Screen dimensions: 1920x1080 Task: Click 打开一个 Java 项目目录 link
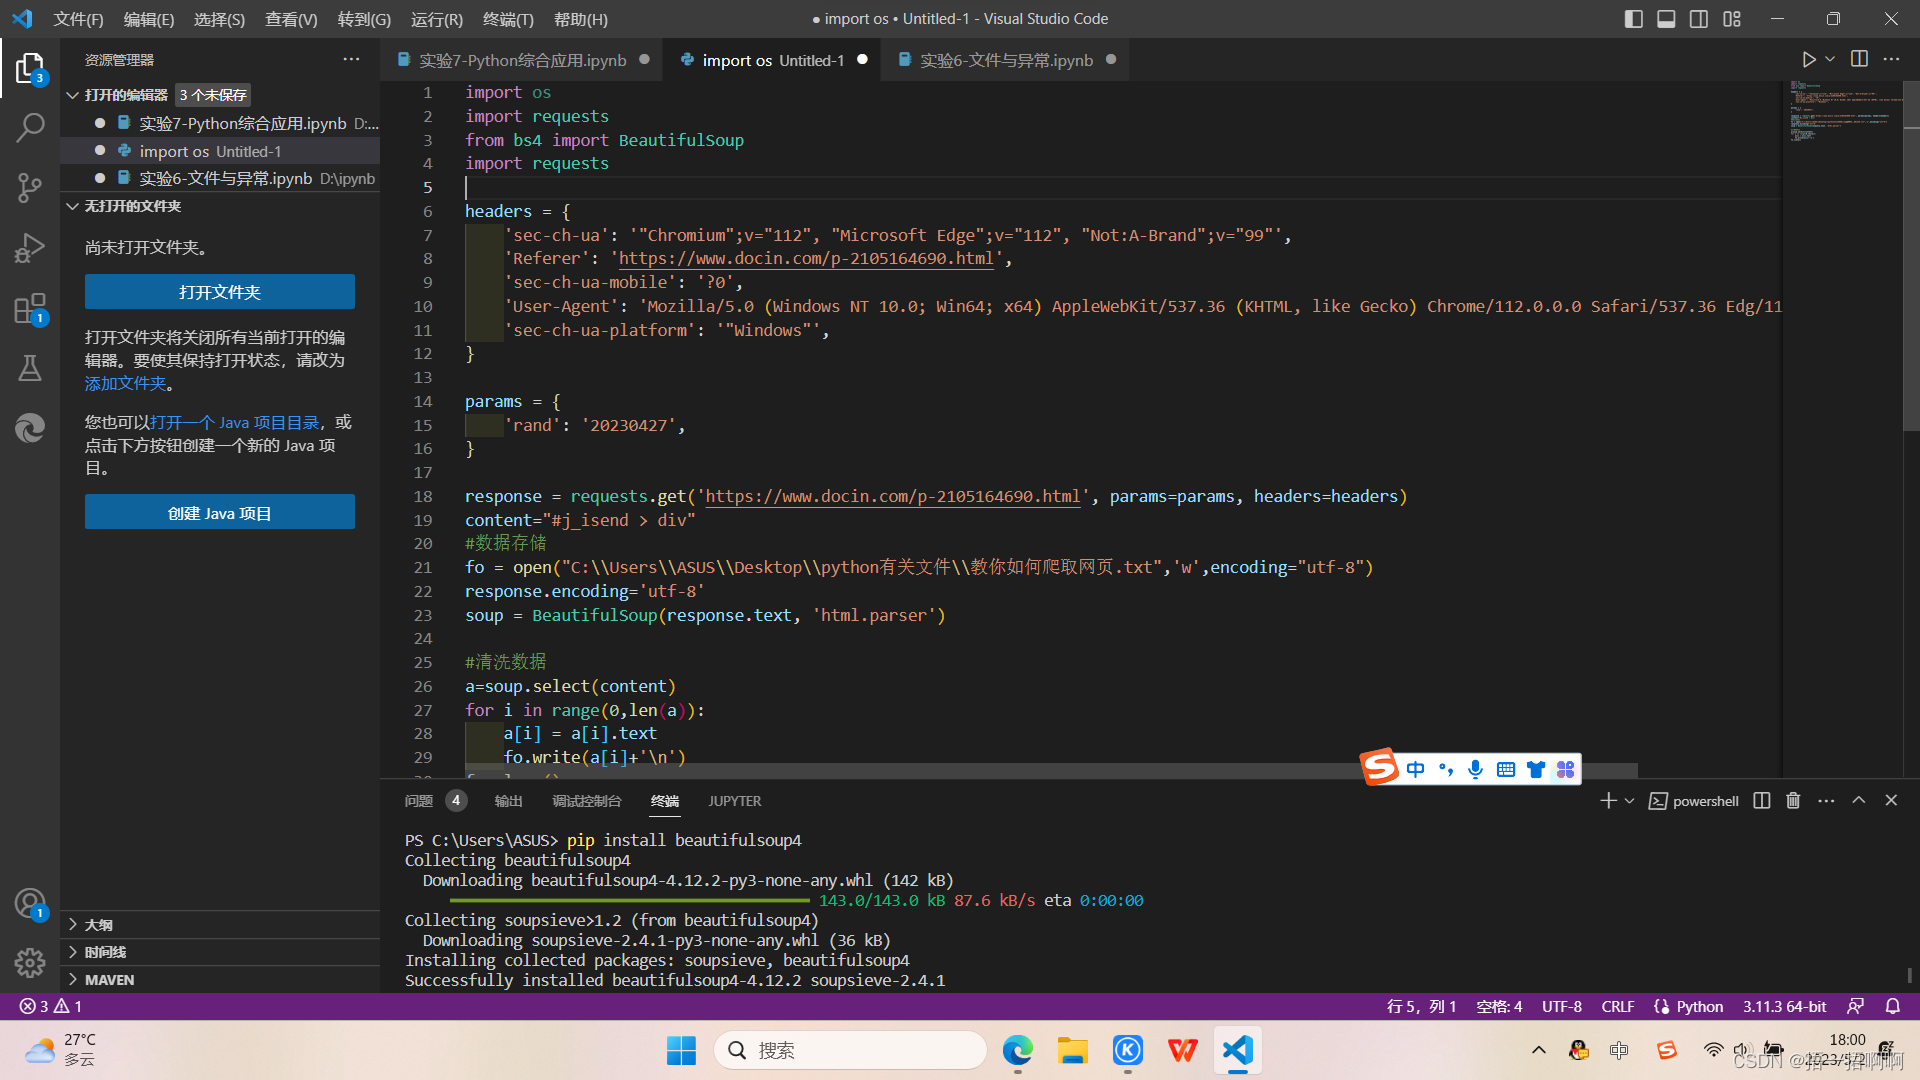(x=234, y=423)
